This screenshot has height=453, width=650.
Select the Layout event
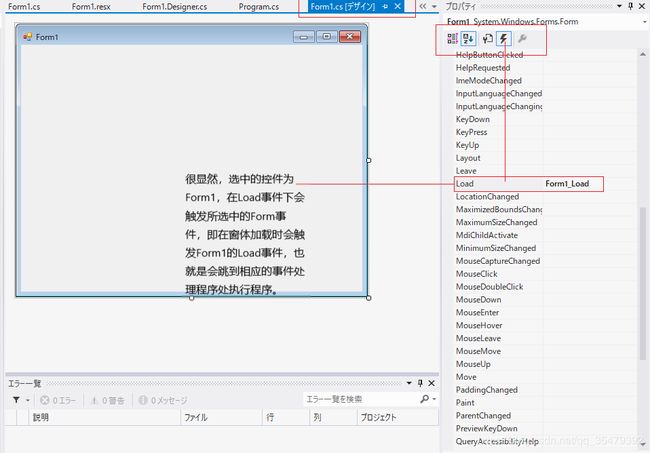coord(468,158)
